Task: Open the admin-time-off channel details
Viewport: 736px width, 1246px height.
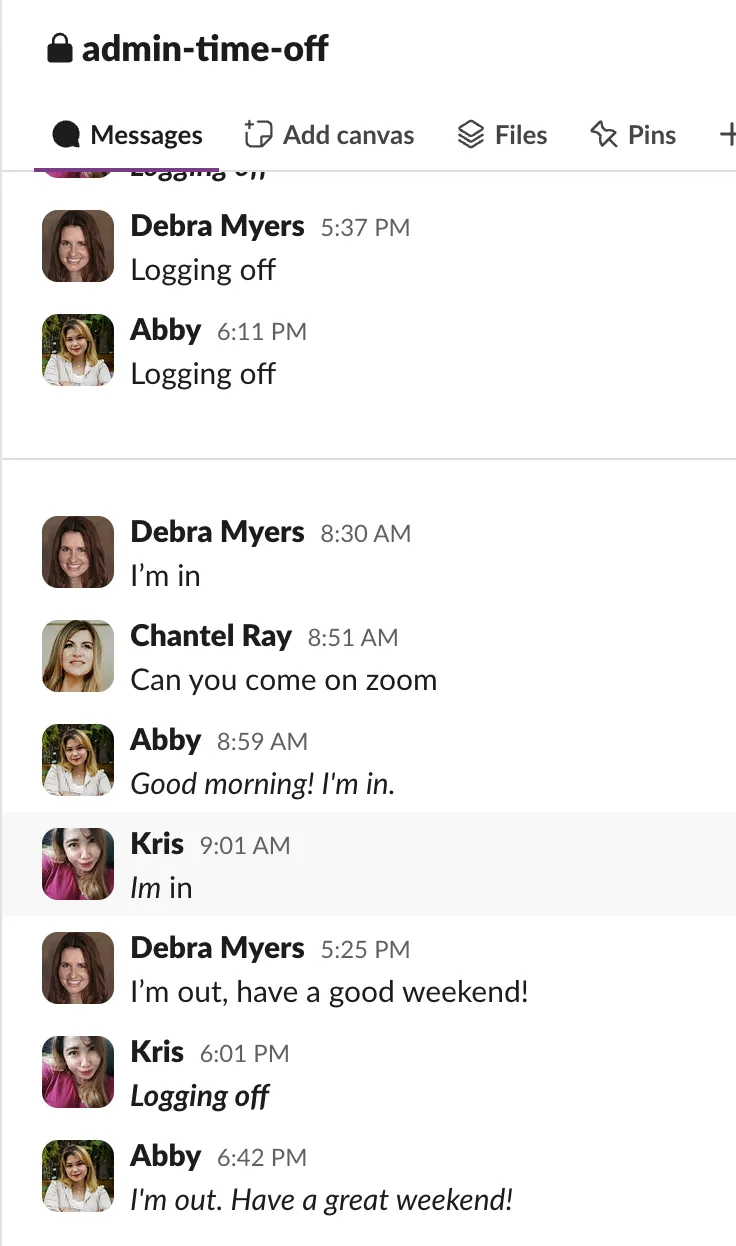Action: click(x=205, y=49)
